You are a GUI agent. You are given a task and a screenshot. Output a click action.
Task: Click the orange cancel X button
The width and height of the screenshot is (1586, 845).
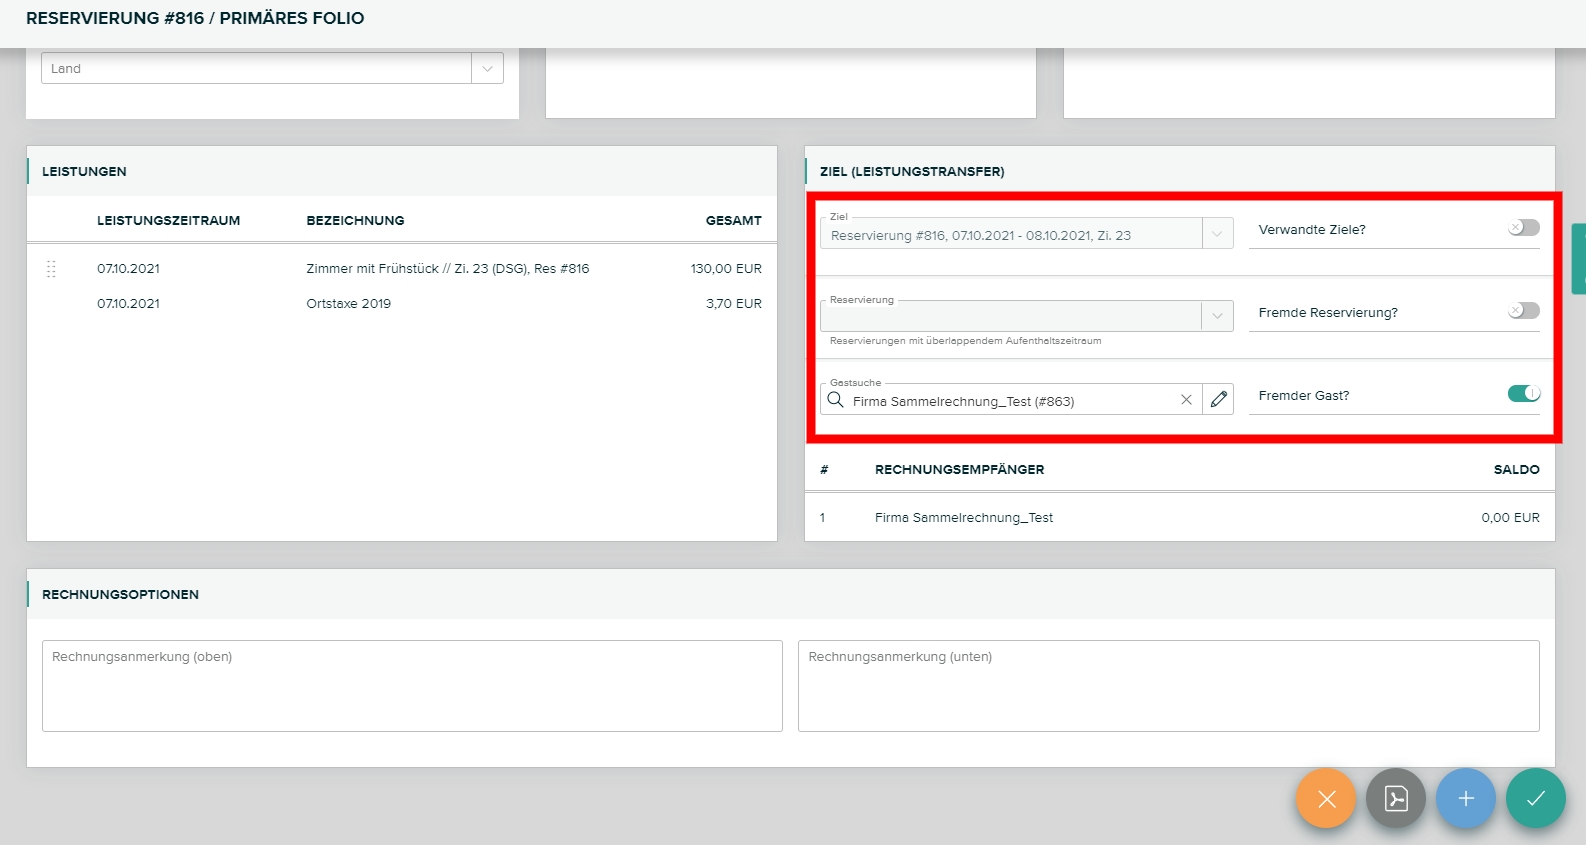coord(1326,799)
